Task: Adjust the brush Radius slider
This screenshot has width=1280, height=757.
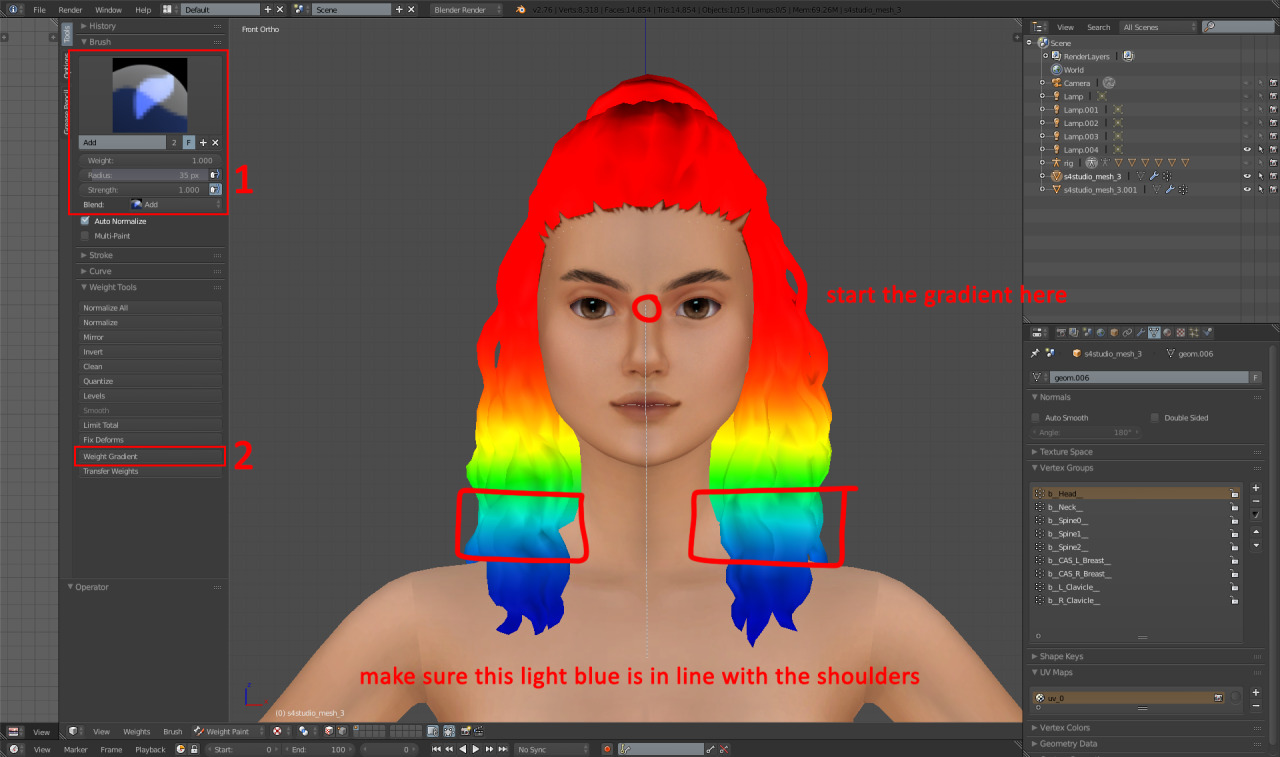Action: point(143,175)
